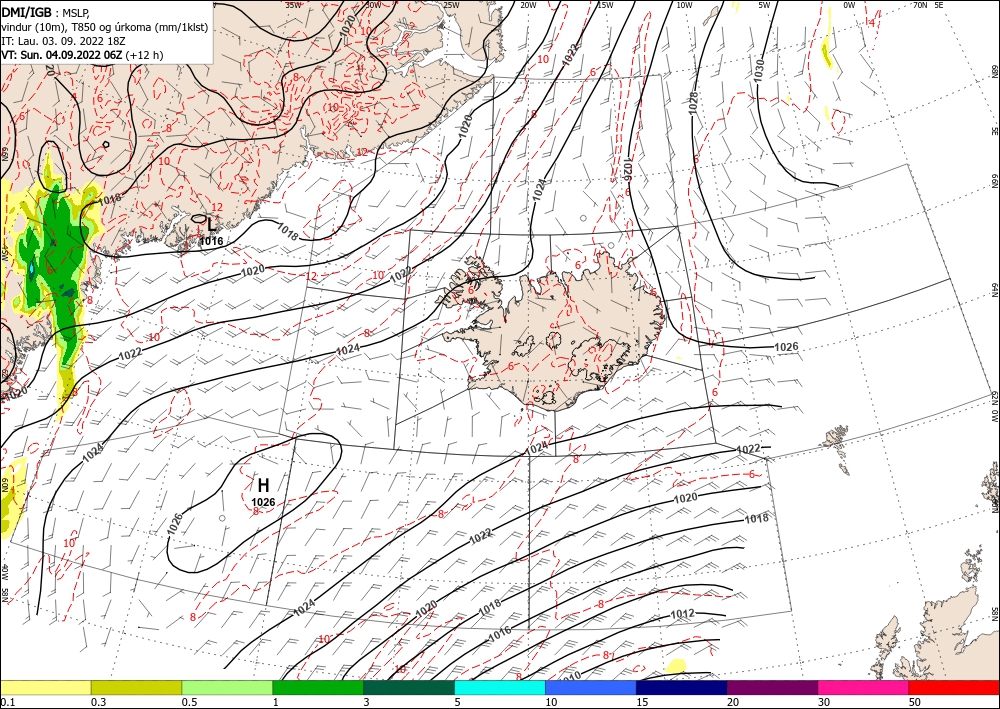The image size is (1000, 709).
Task: Click the legend value '0.5'
Action: (x=189, y=702)
